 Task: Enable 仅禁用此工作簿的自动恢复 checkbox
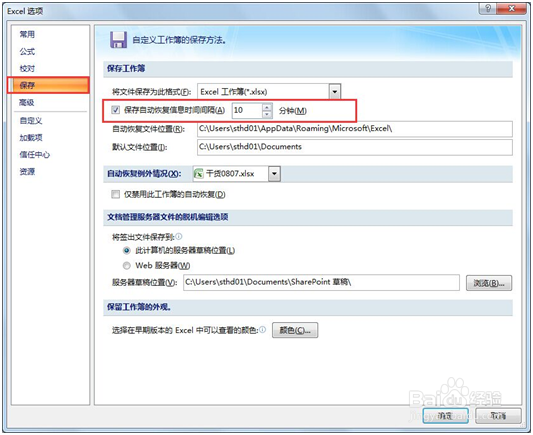[116, 194]
